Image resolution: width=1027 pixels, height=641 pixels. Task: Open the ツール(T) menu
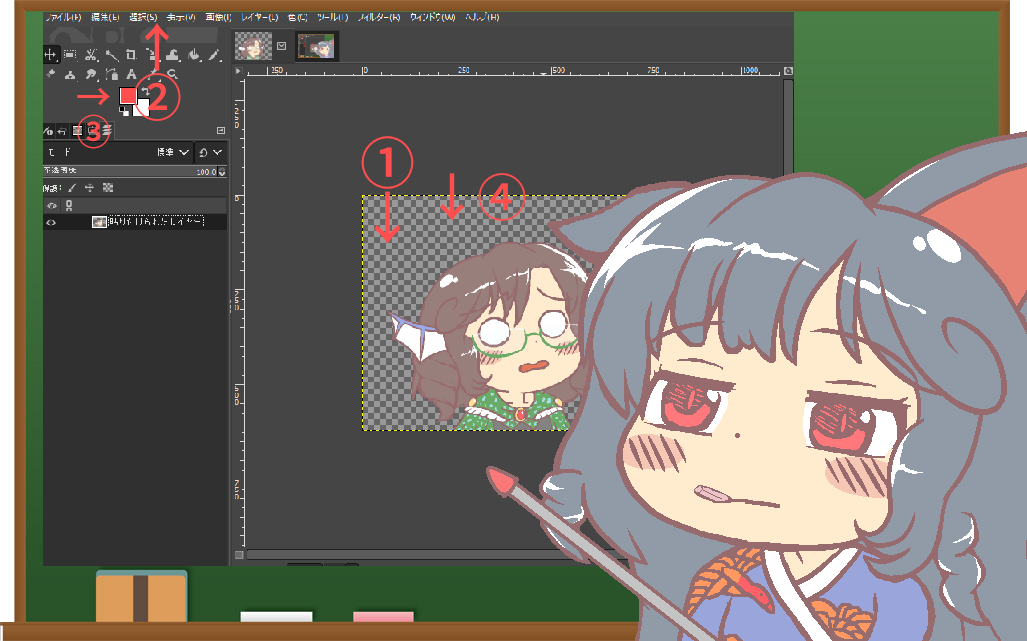click(x=333, y=17)
